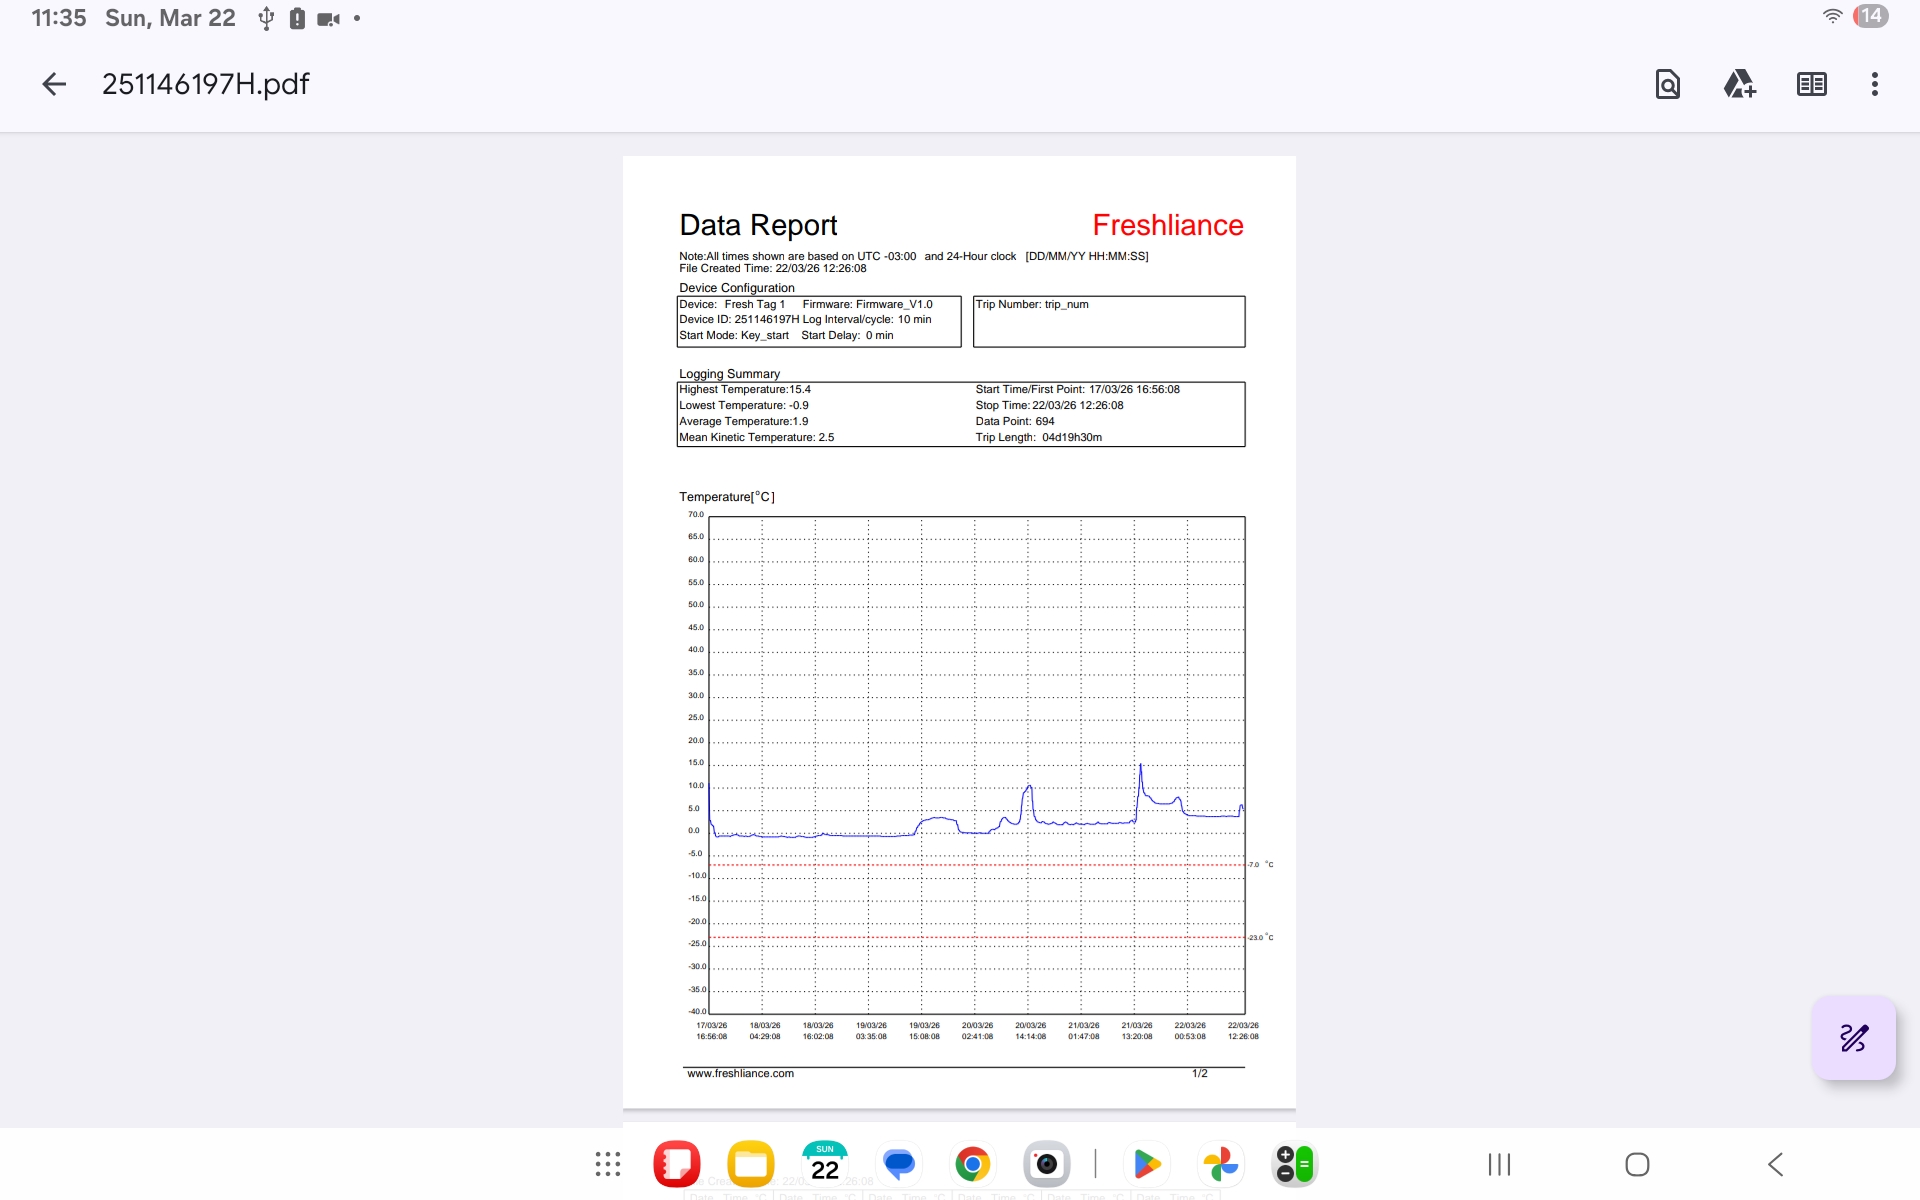Tap the www.freshliance.com footer link

click(x=740, y=1073)
